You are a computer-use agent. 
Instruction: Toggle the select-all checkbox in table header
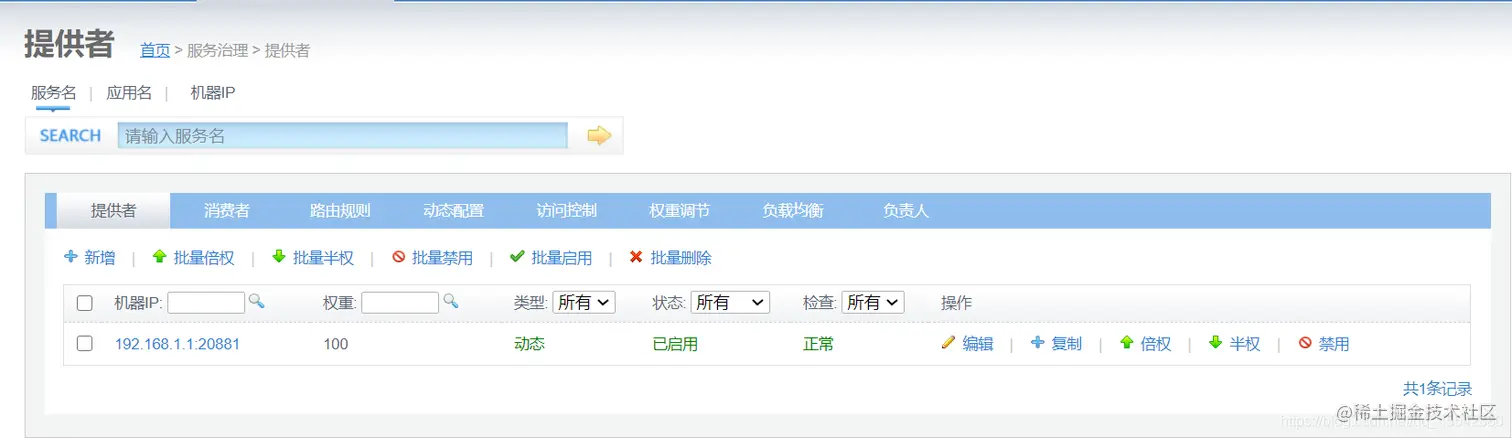click(x=85, y=303)
